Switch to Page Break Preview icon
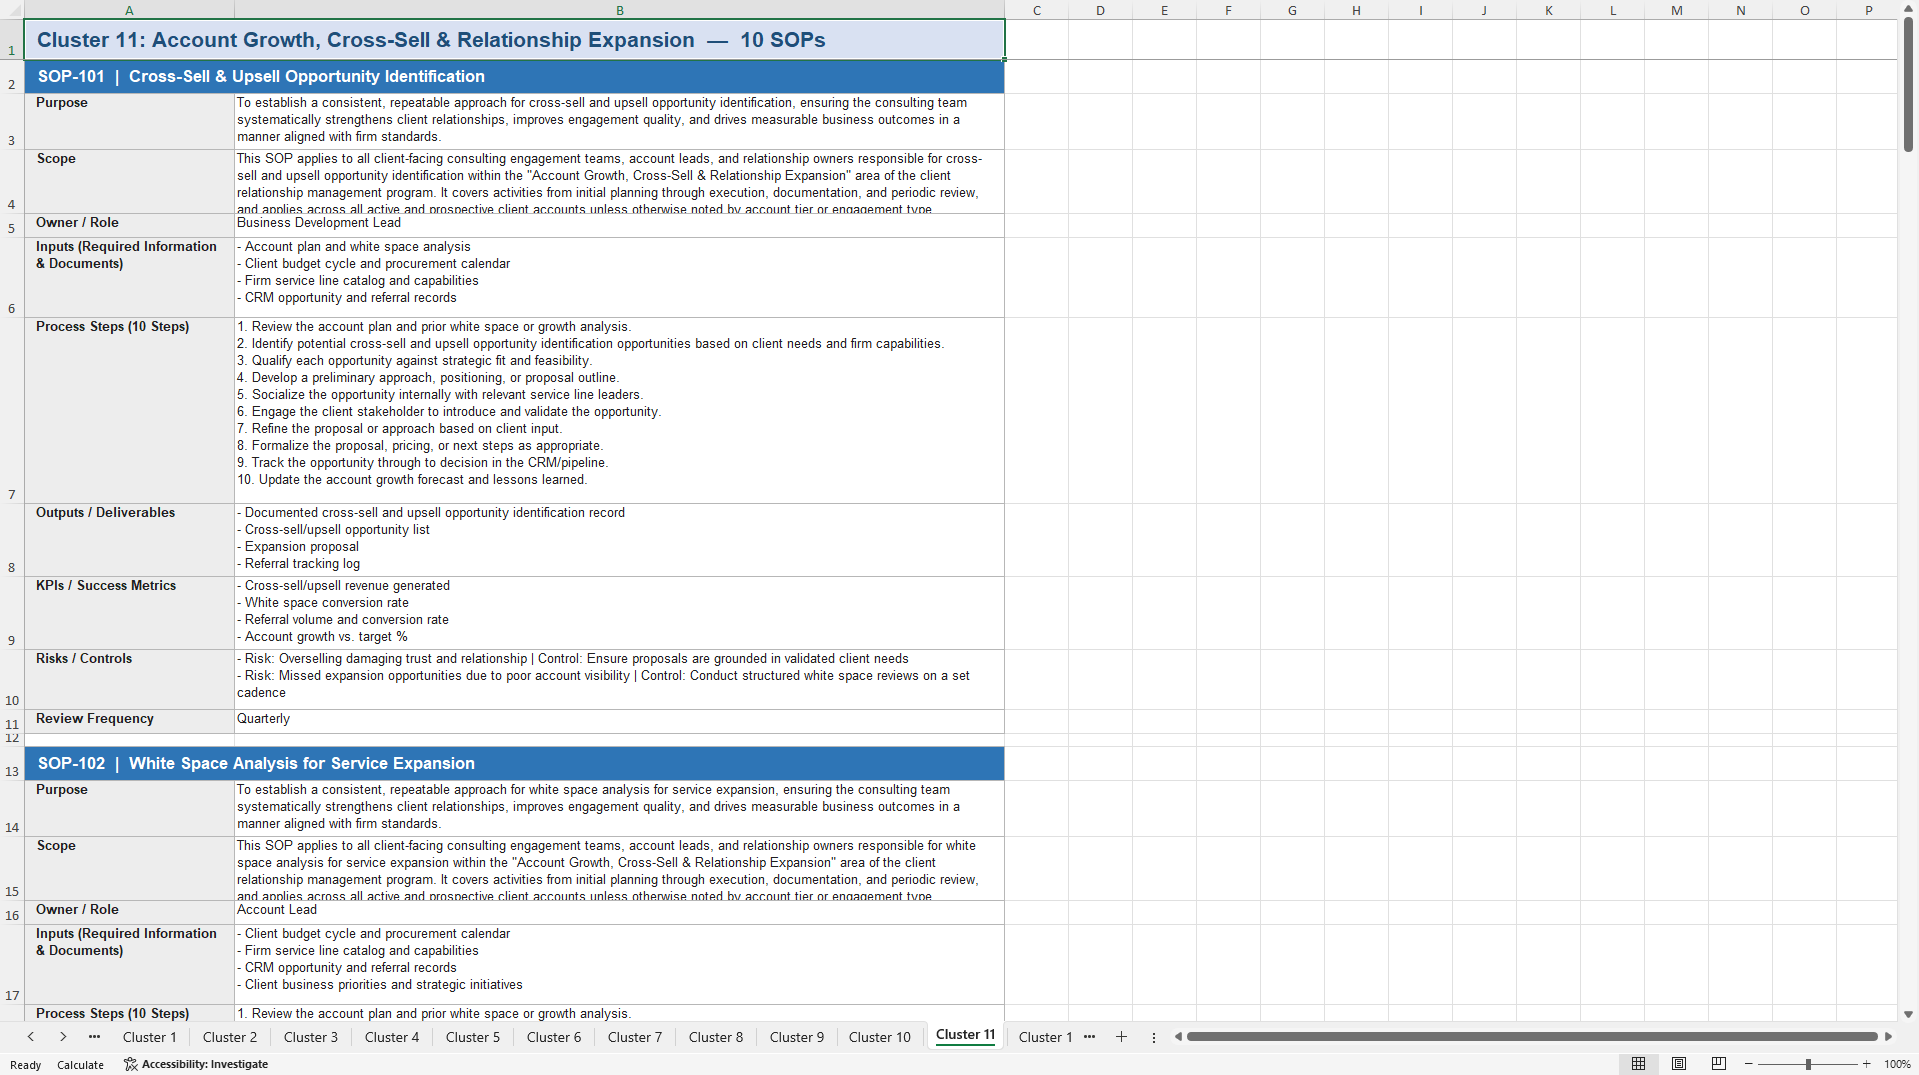The width and height of the screenshot is (1919, 1075). coord(1719,1064)
